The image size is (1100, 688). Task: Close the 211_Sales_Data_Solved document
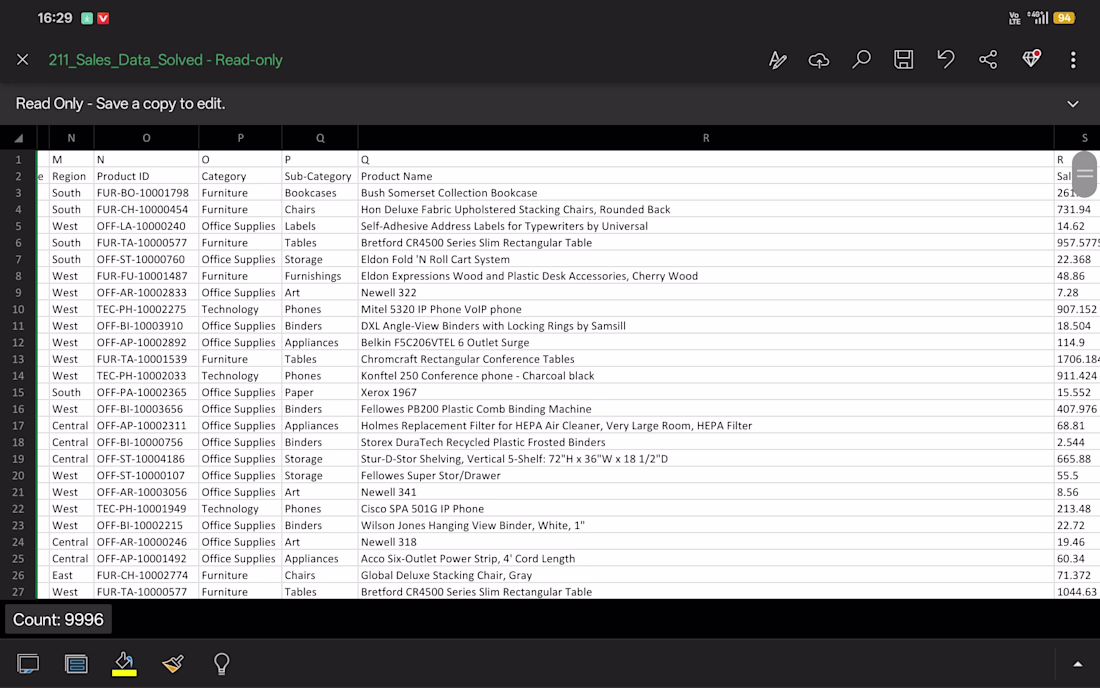coord(22,60)
